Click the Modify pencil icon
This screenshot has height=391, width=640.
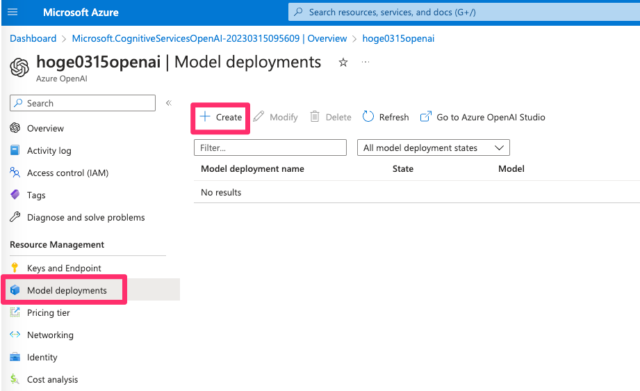click(258, 117)
